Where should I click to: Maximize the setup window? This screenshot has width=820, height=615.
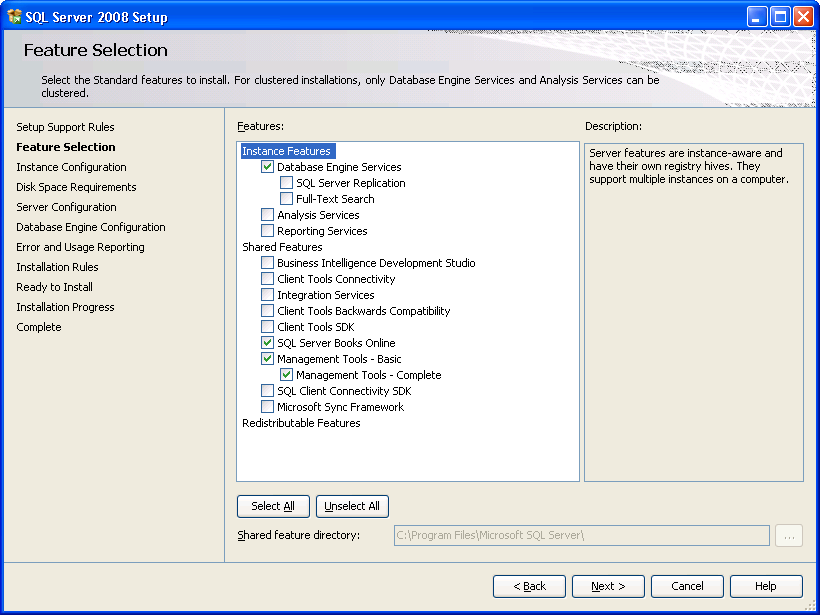point(780,17)
